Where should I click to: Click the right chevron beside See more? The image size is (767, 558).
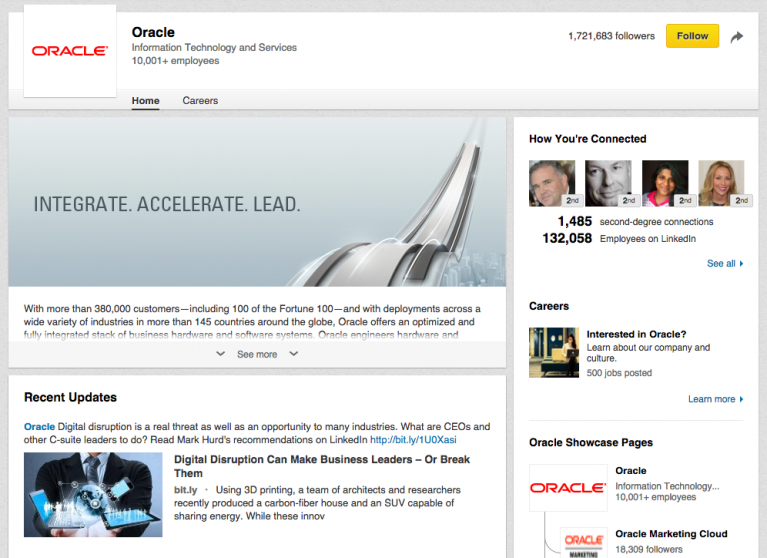(294, 354)
